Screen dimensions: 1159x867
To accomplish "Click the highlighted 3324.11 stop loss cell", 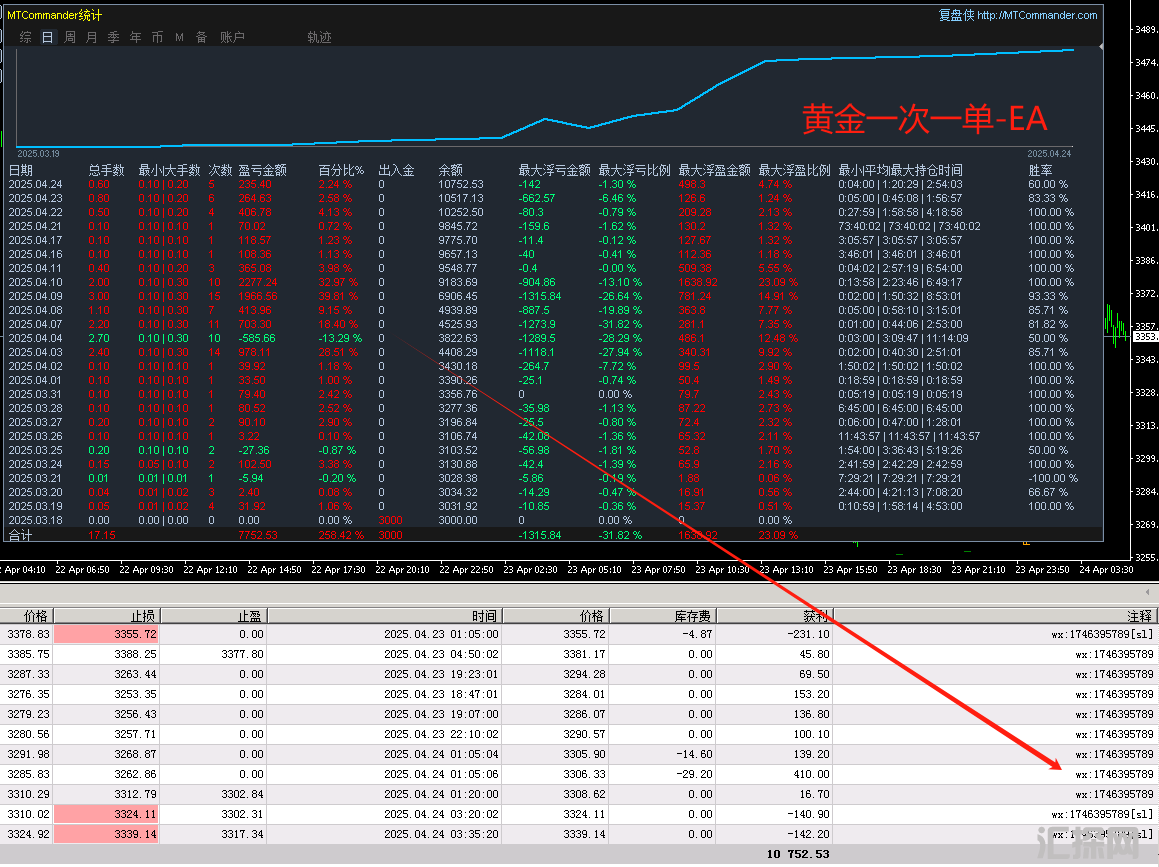I will pyautogui.click(x=106, y=814).
